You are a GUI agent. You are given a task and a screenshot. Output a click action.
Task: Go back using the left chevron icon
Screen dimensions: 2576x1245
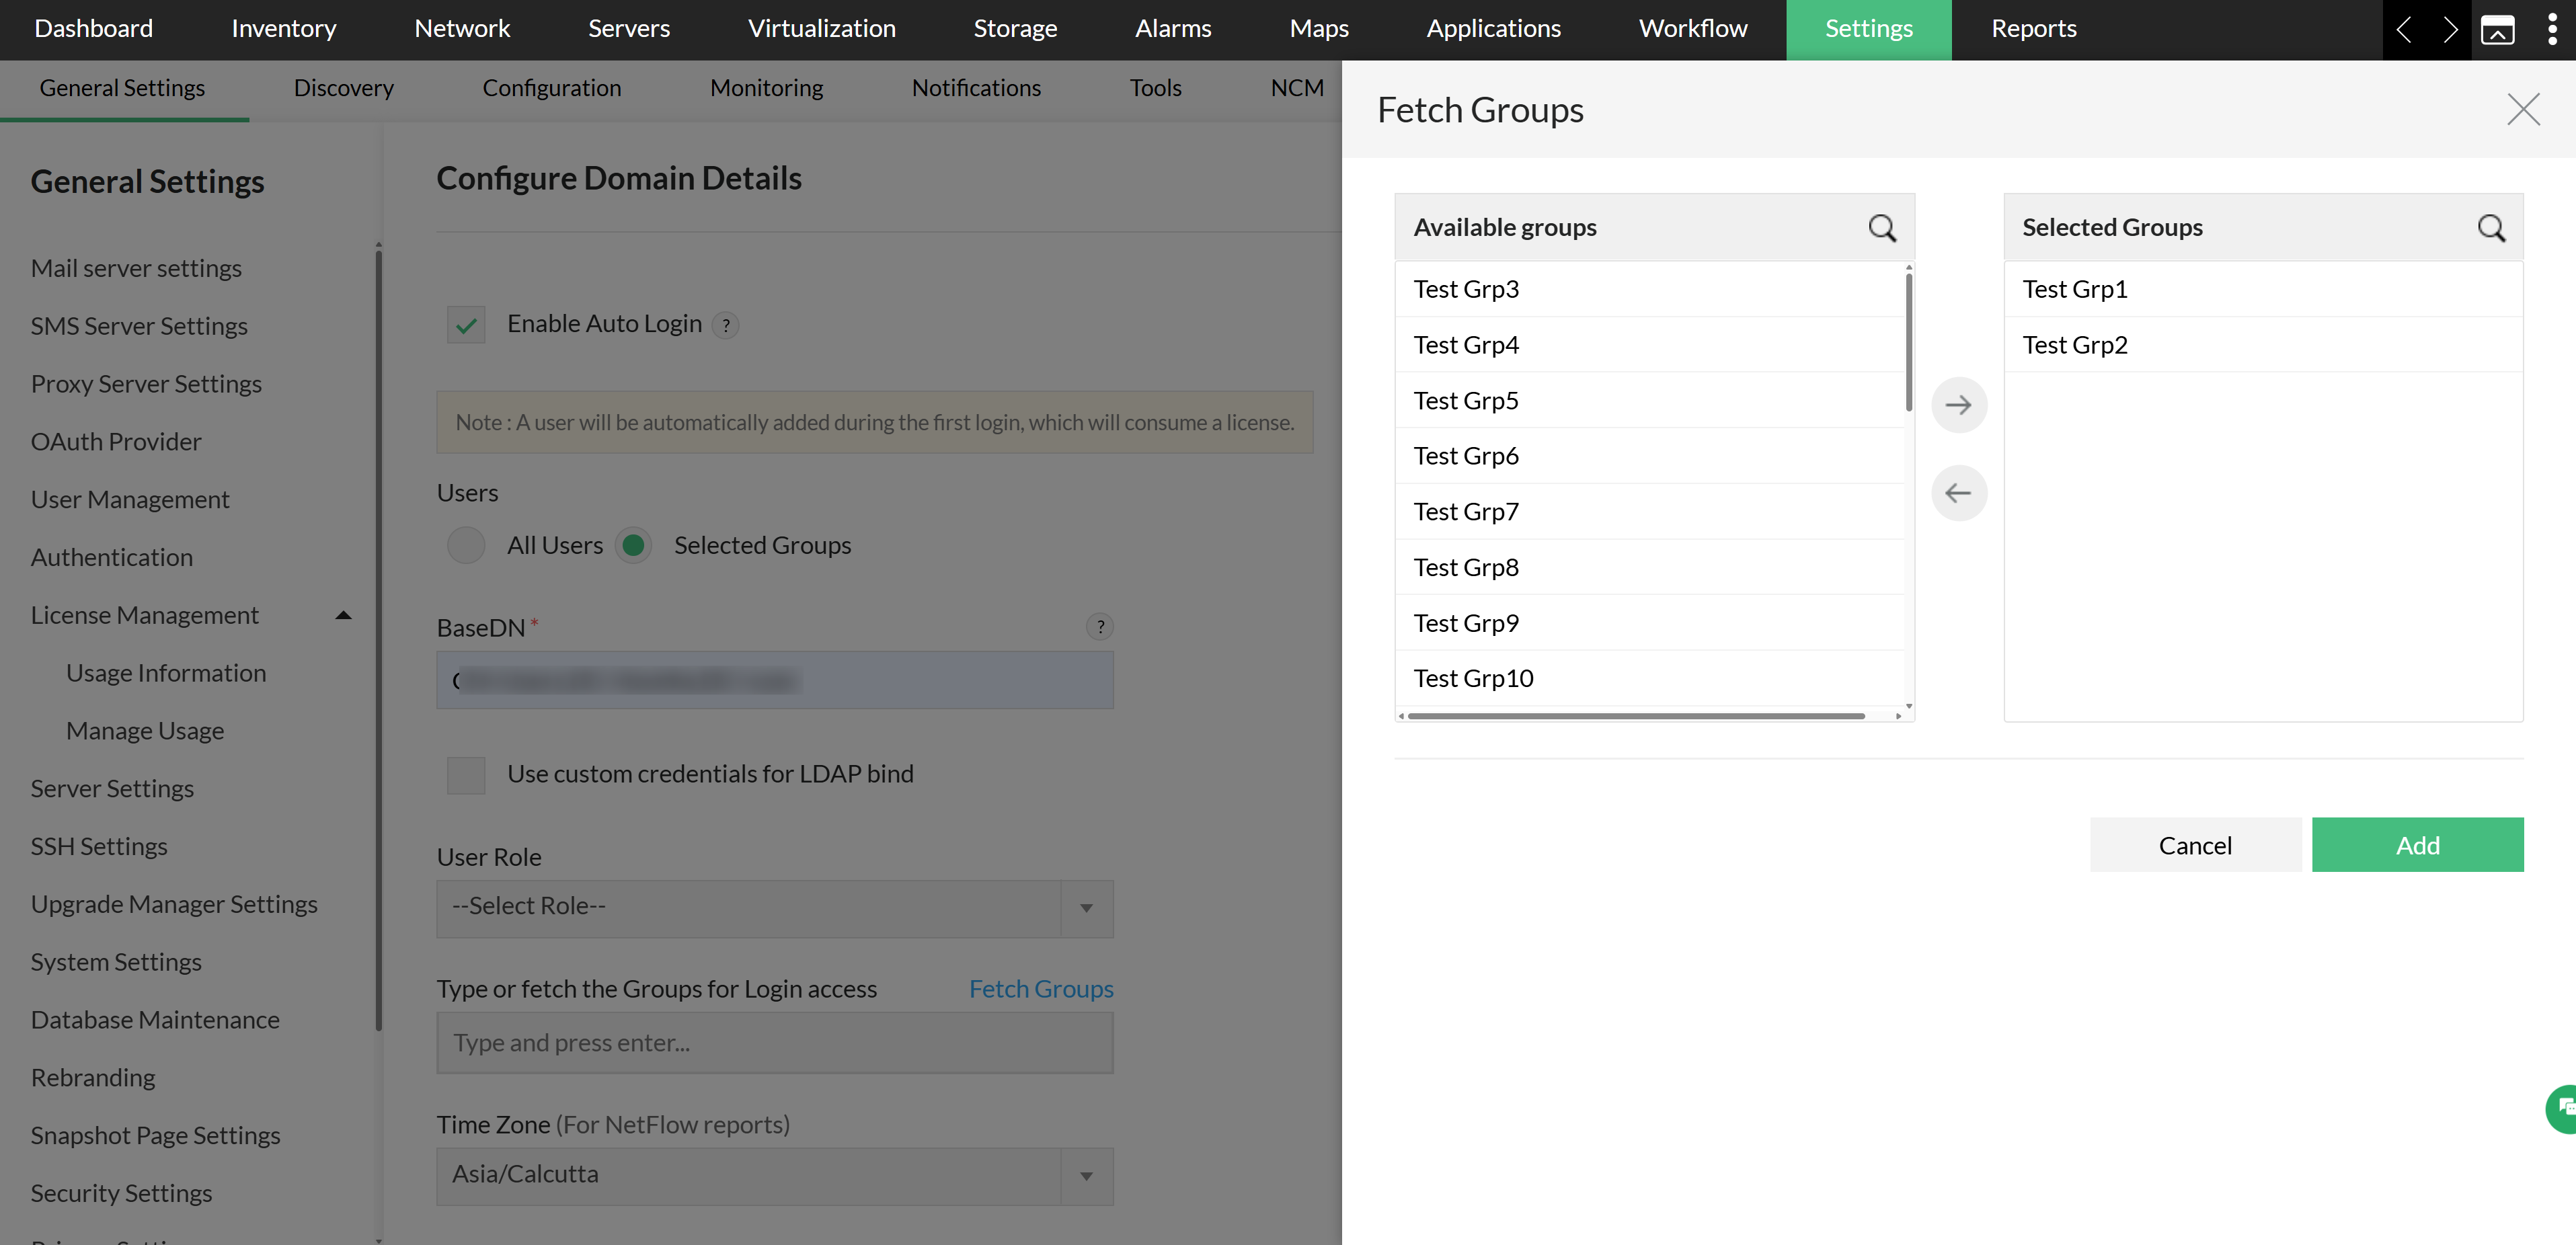2404,30
